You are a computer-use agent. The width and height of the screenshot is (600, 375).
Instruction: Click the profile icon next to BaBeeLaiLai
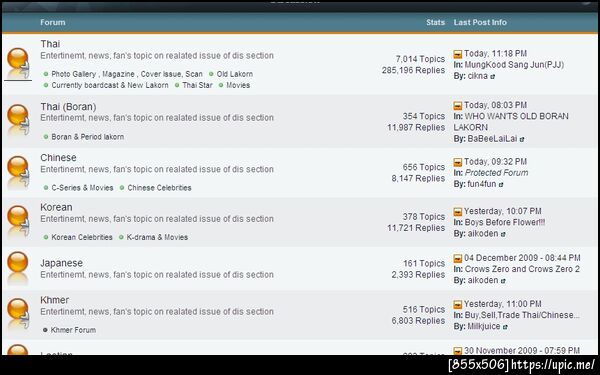point(522,139)
